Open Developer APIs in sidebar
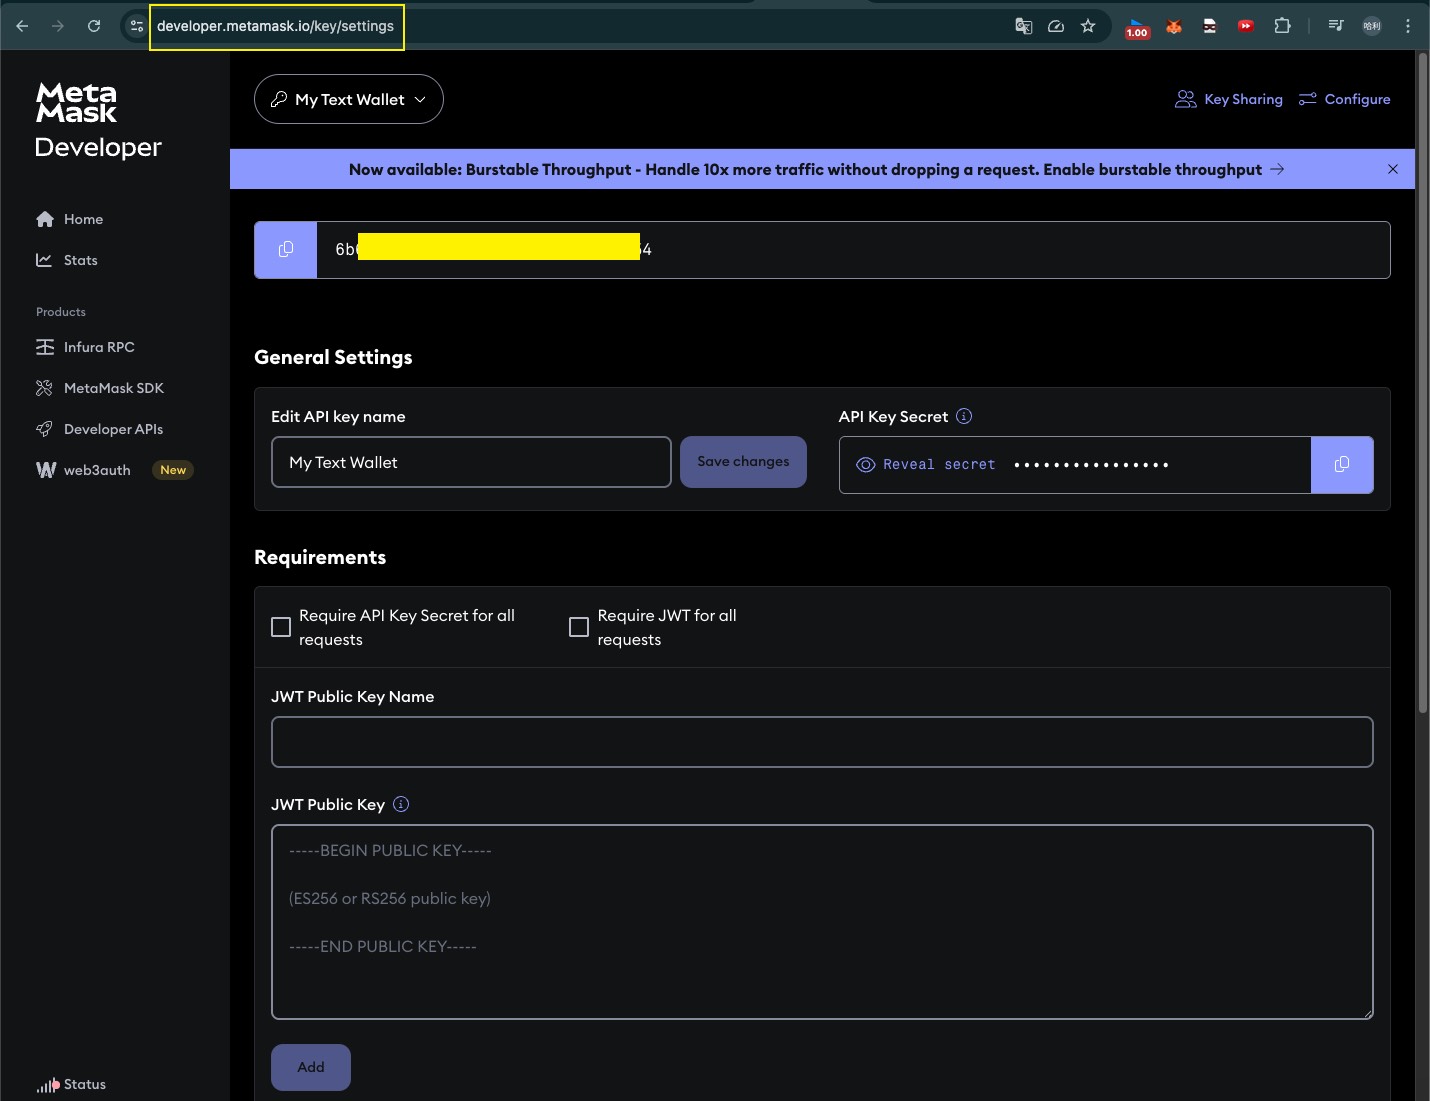The width and height of the screenshot is (1430, 1101). pyautogui.click(x=99, y=429)
